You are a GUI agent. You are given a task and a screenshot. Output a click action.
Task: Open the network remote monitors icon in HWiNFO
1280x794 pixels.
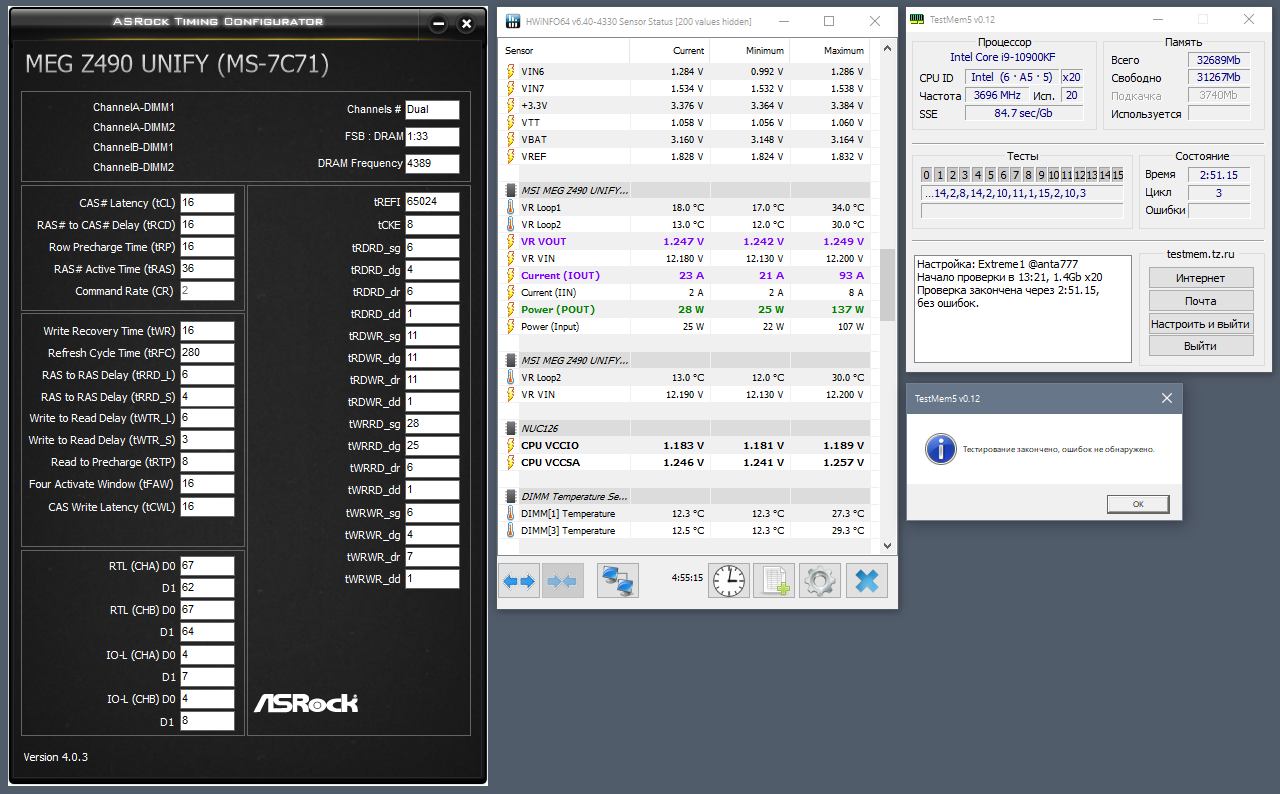tap(618, 581)
